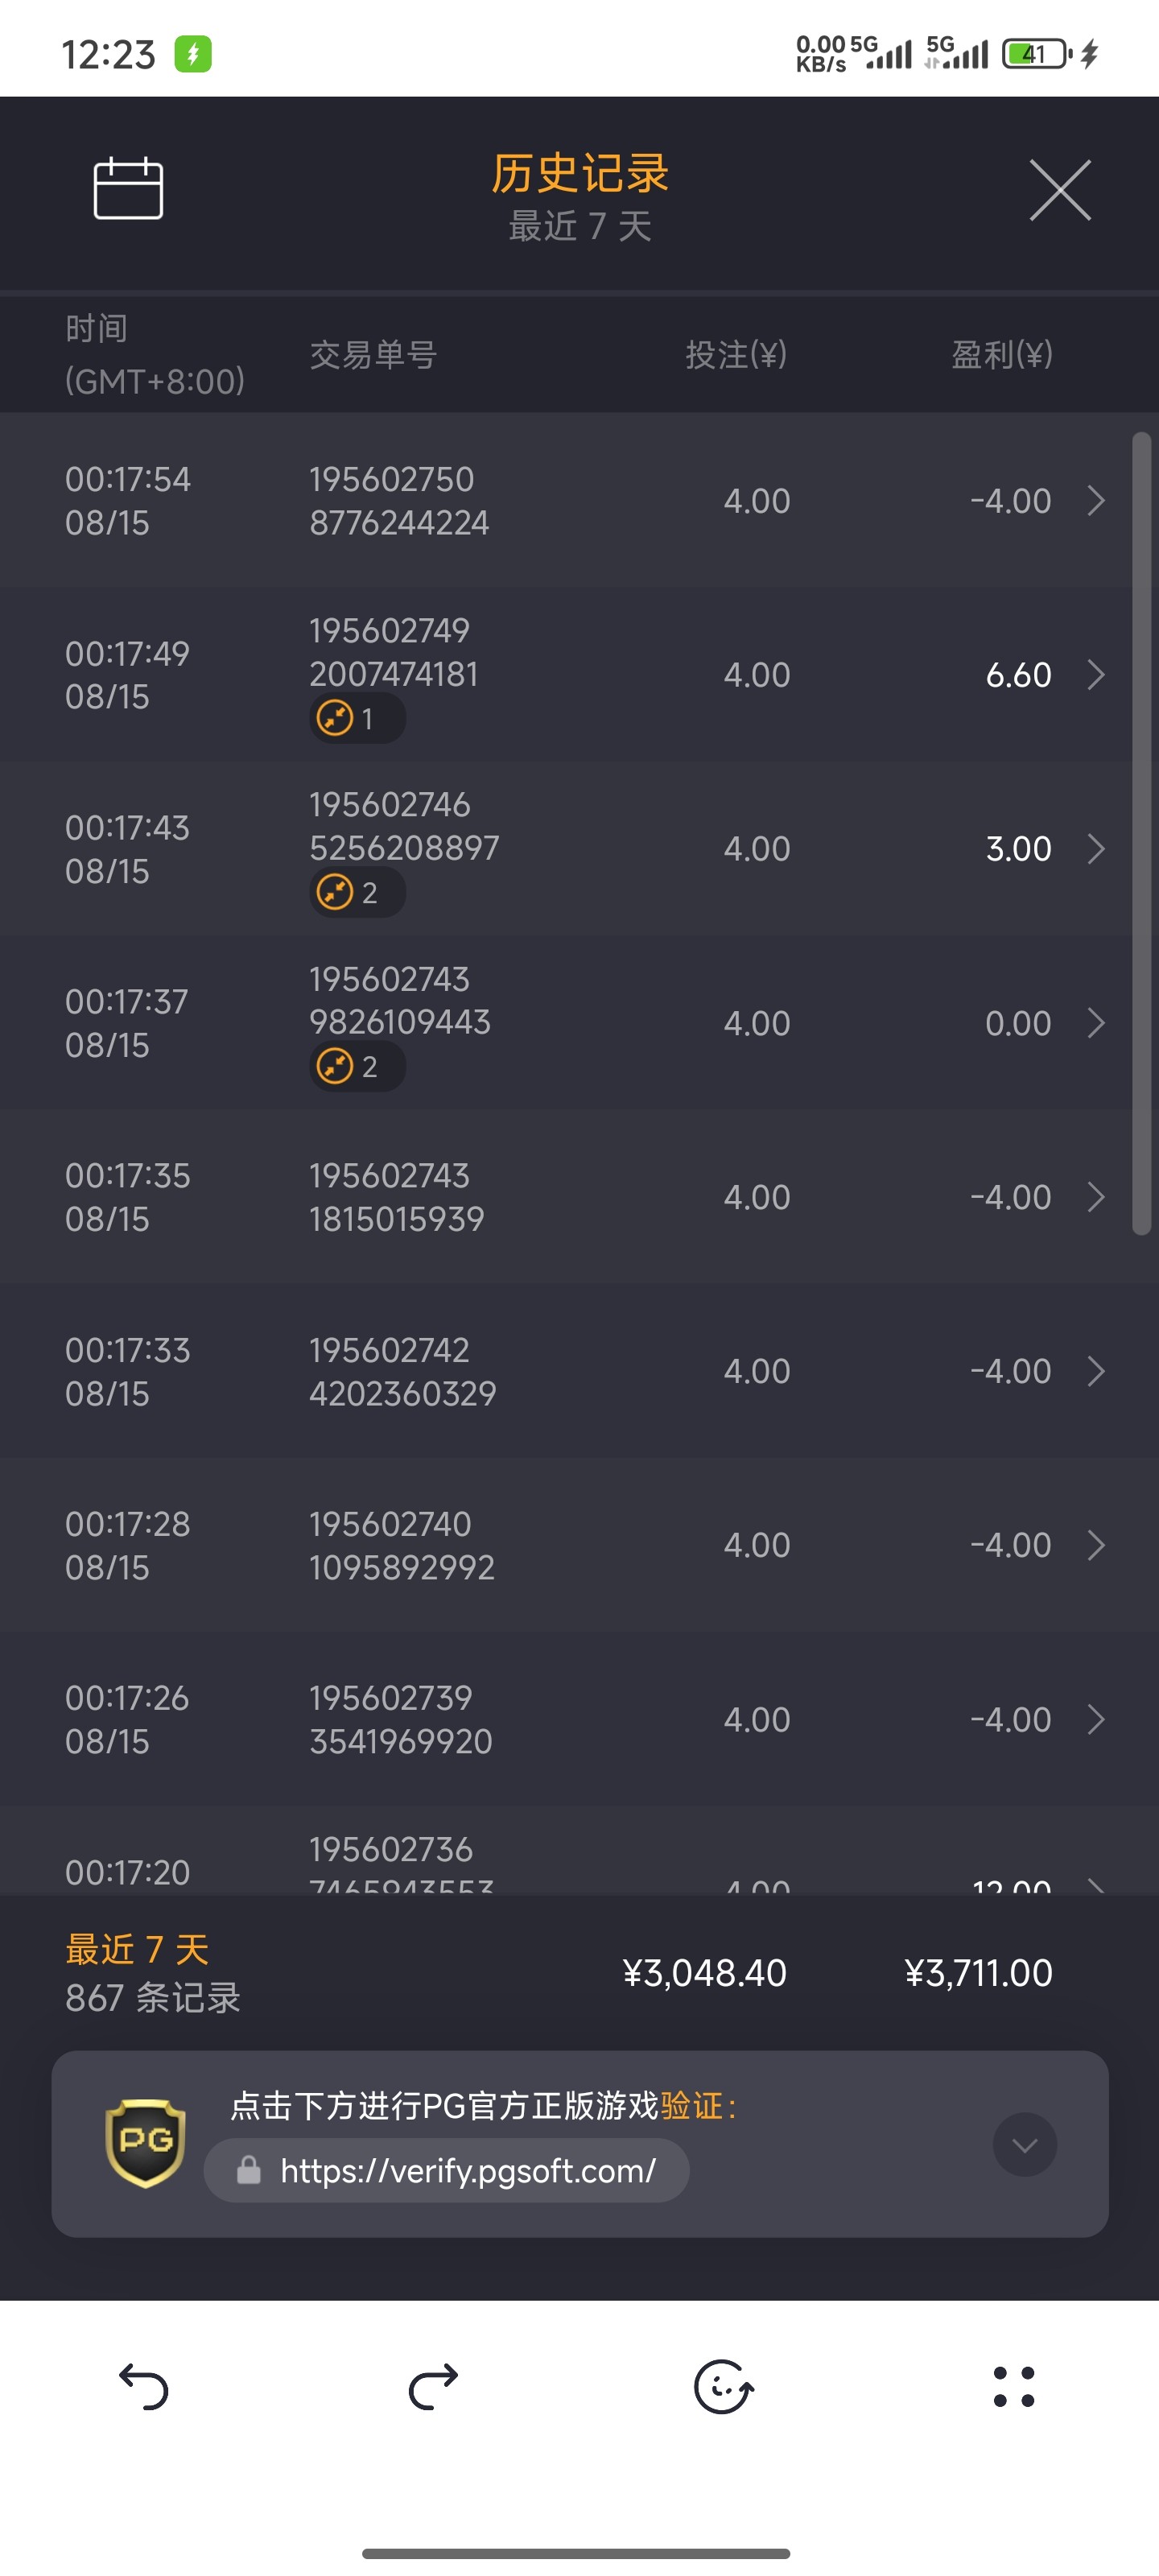
Task: Tap the undo arrow at bottom bar
Action: (x=144, y=2387)
